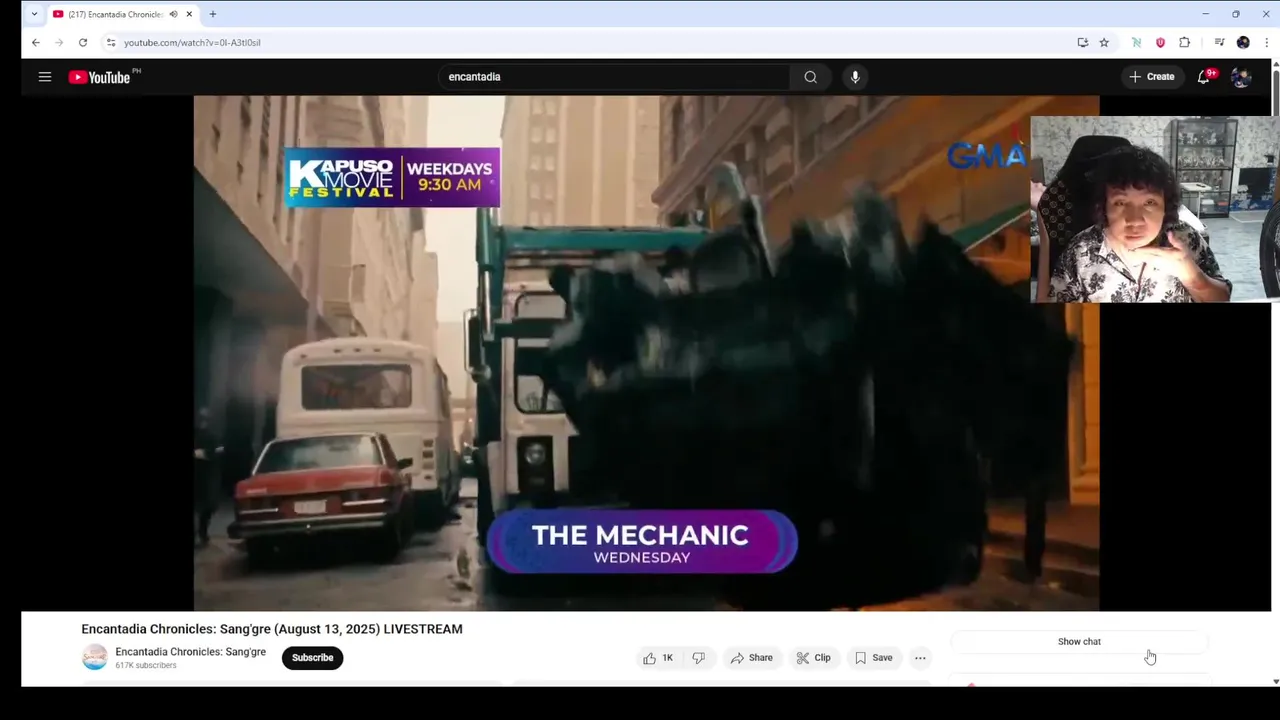
Task: Open more actions ellipsis menu
Action: [x=920, y=658]
